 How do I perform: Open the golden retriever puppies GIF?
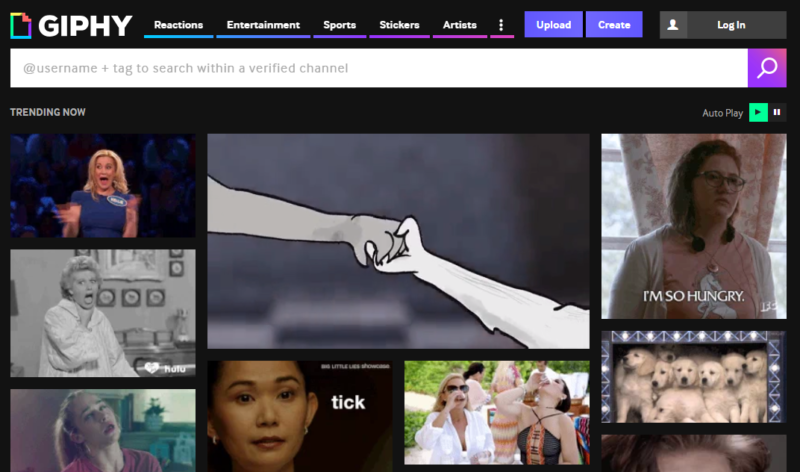(x=694, y=377)
